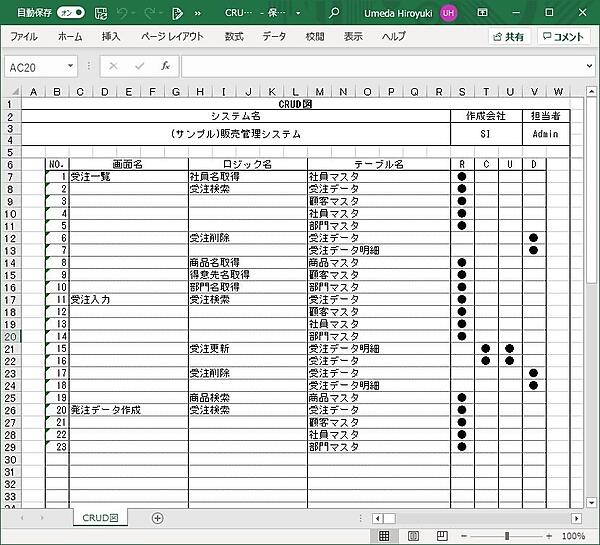Toggle the AutoSave switch

pos(71,13)
